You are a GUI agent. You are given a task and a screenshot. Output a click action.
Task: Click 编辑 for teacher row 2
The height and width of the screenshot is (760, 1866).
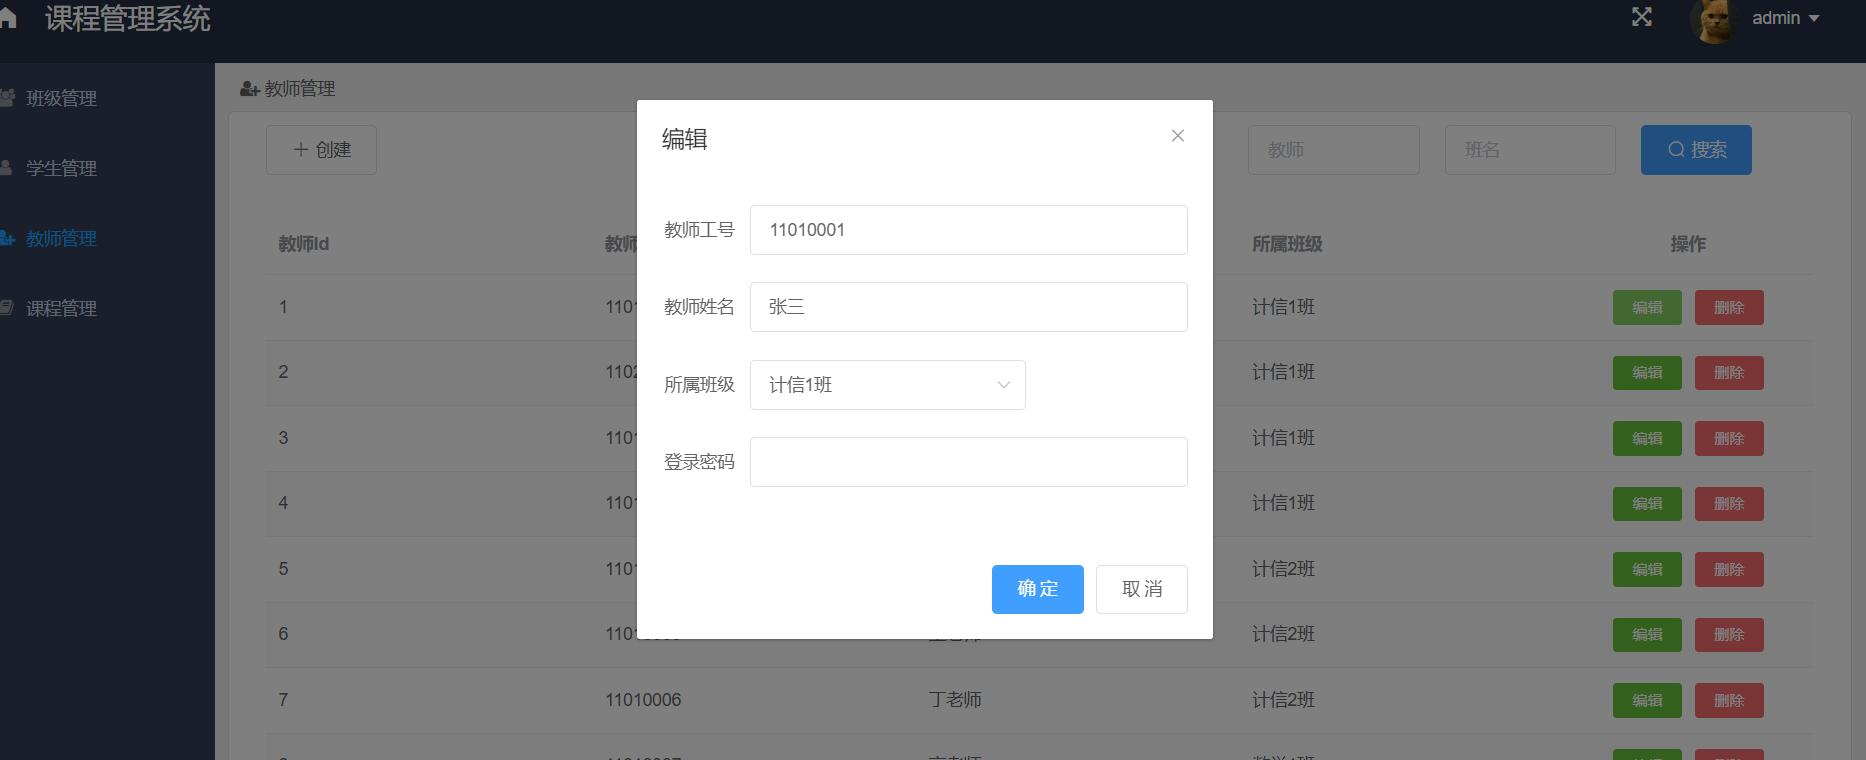coord(1647,373)
